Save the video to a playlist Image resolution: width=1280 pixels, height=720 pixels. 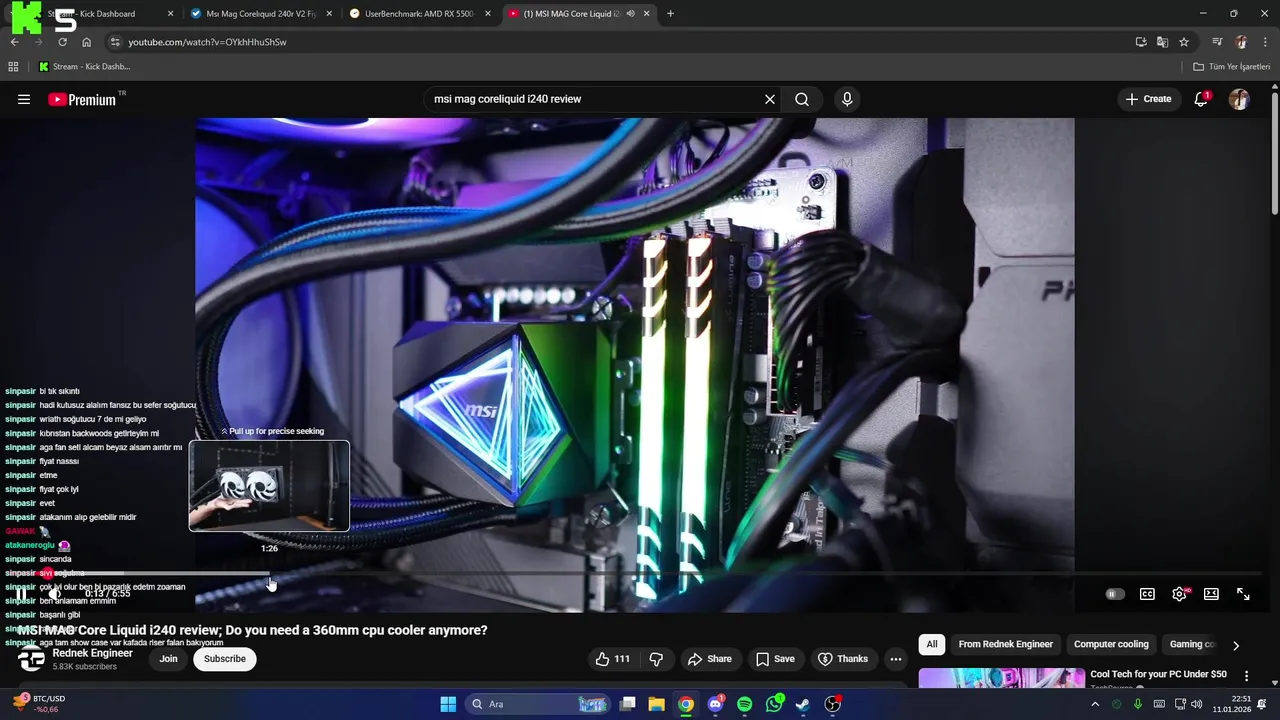pos(775,659)
